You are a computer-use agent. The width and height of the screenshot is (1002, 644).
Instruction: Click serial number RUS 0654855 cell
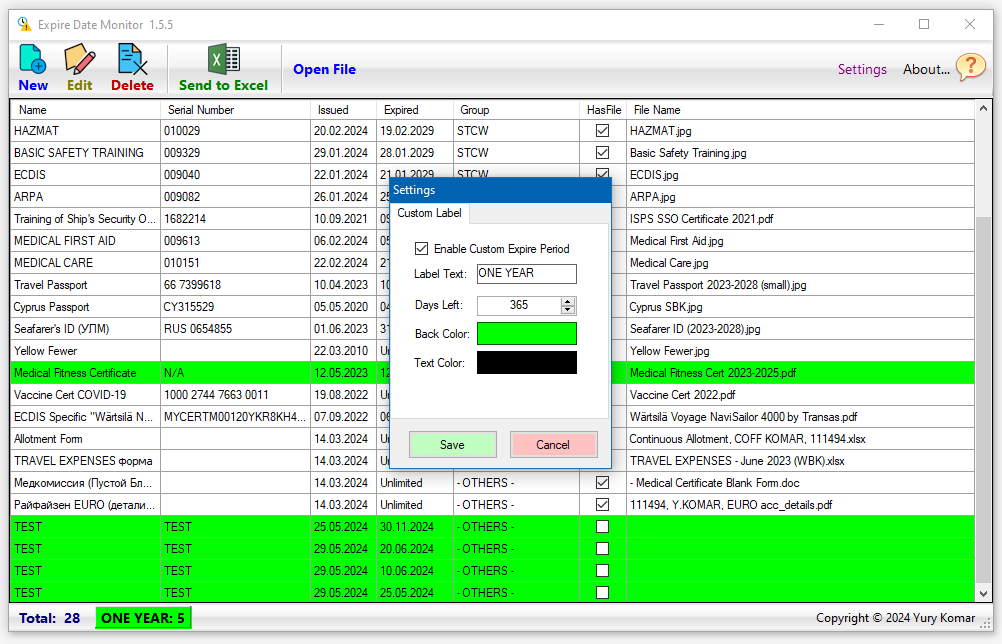(x=235, y=329)
